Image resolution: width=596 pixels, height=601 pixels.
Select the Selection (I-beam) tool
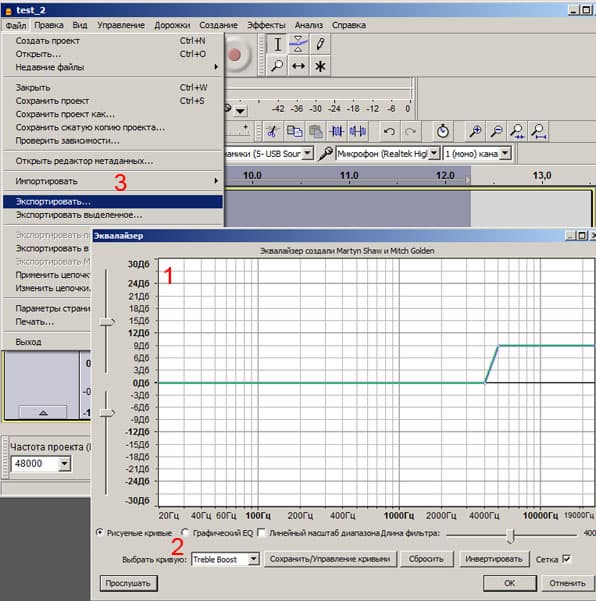[277, 44]
